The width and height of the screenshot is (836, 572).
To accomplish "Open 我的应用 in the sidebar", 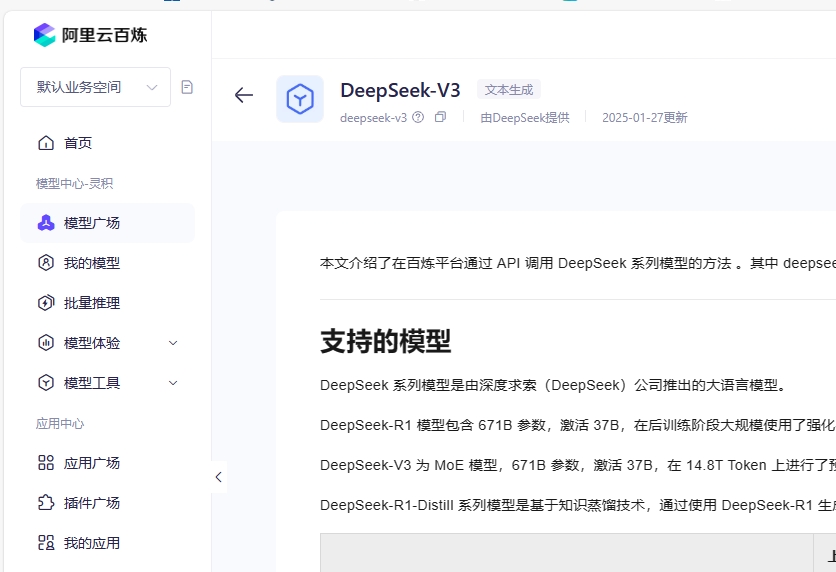I will [x=107, y=543].
